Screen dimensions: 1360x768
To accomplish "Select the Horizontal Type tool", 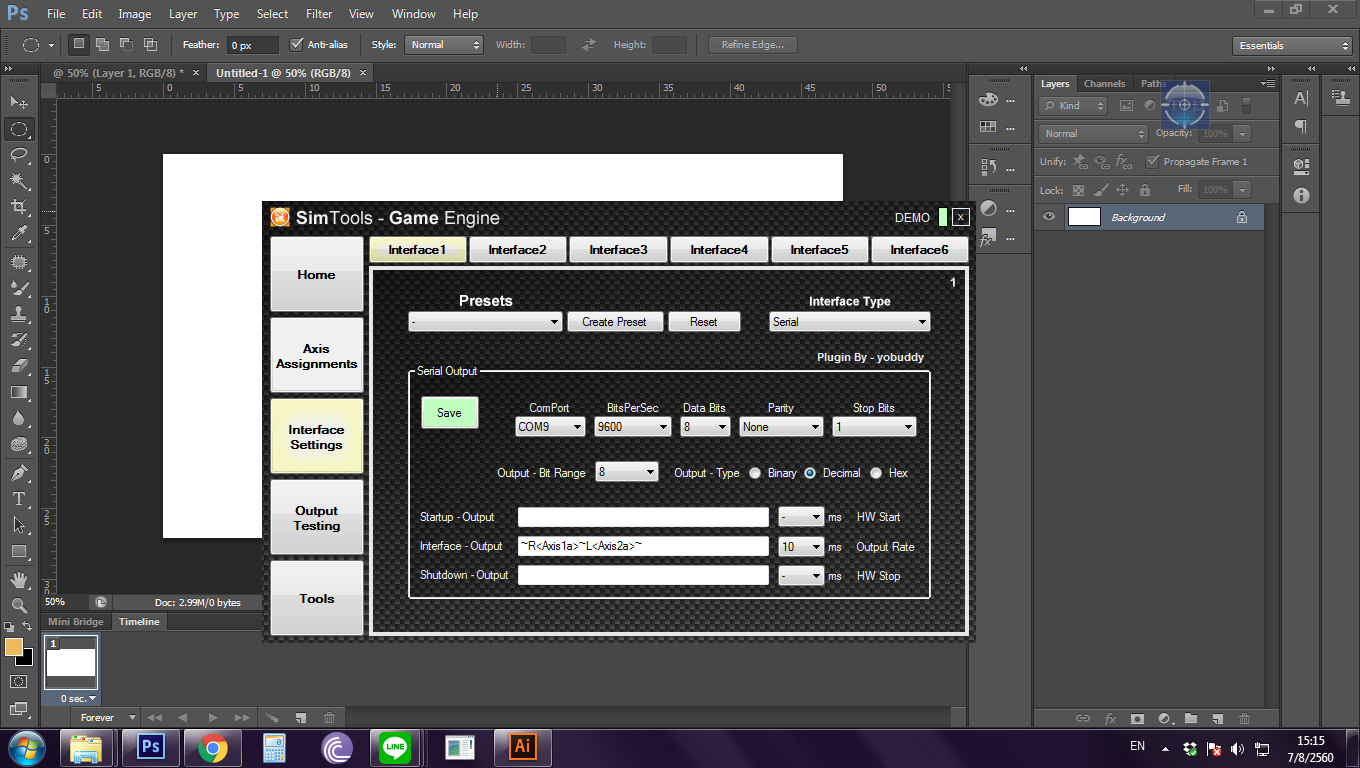I will (19, 498).
